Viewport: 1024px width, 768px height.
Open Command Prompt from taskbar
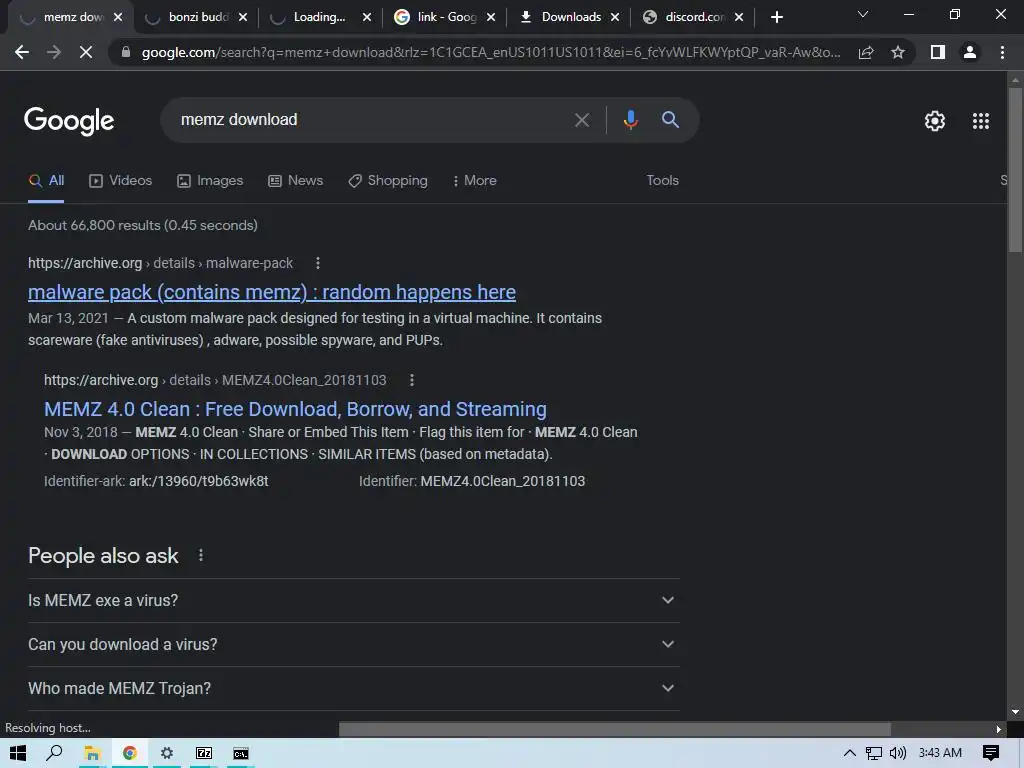tap(241, 754)
